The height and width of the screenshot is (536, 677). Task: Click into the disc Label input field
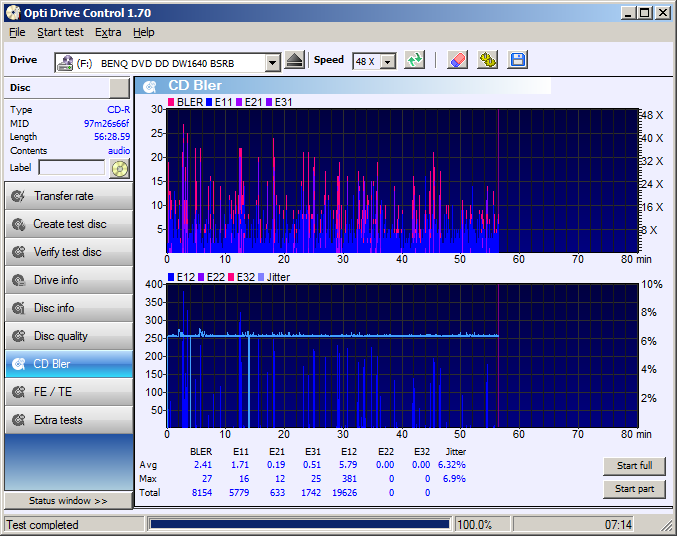coord(72,168)
